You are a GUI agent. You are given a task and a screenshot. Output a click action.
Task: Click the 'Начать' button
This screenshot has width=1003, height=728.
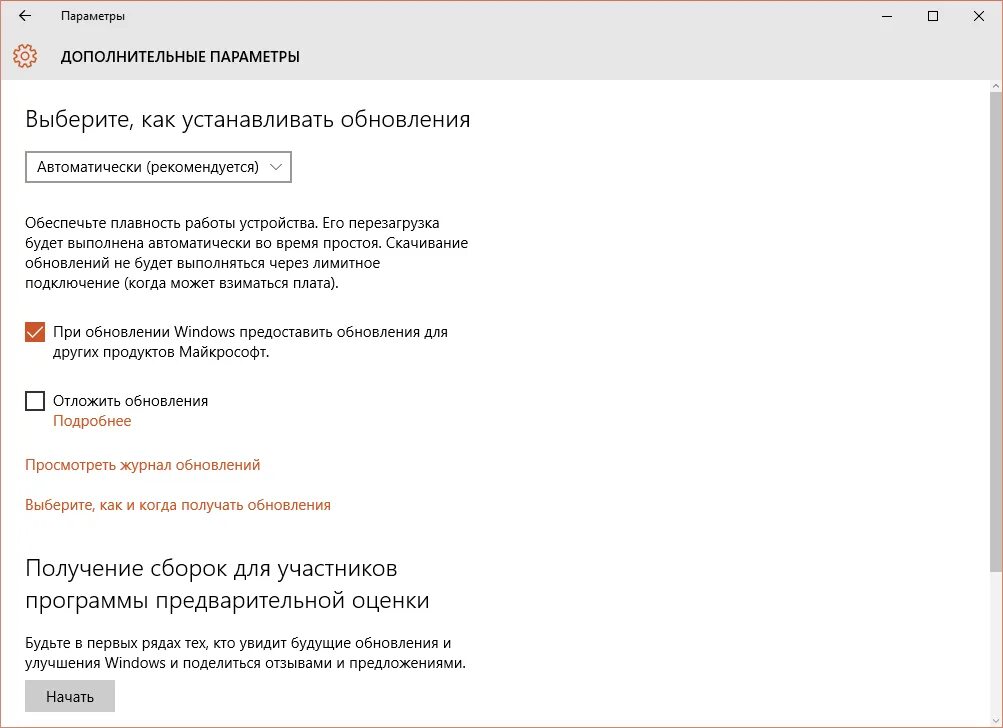70,697
